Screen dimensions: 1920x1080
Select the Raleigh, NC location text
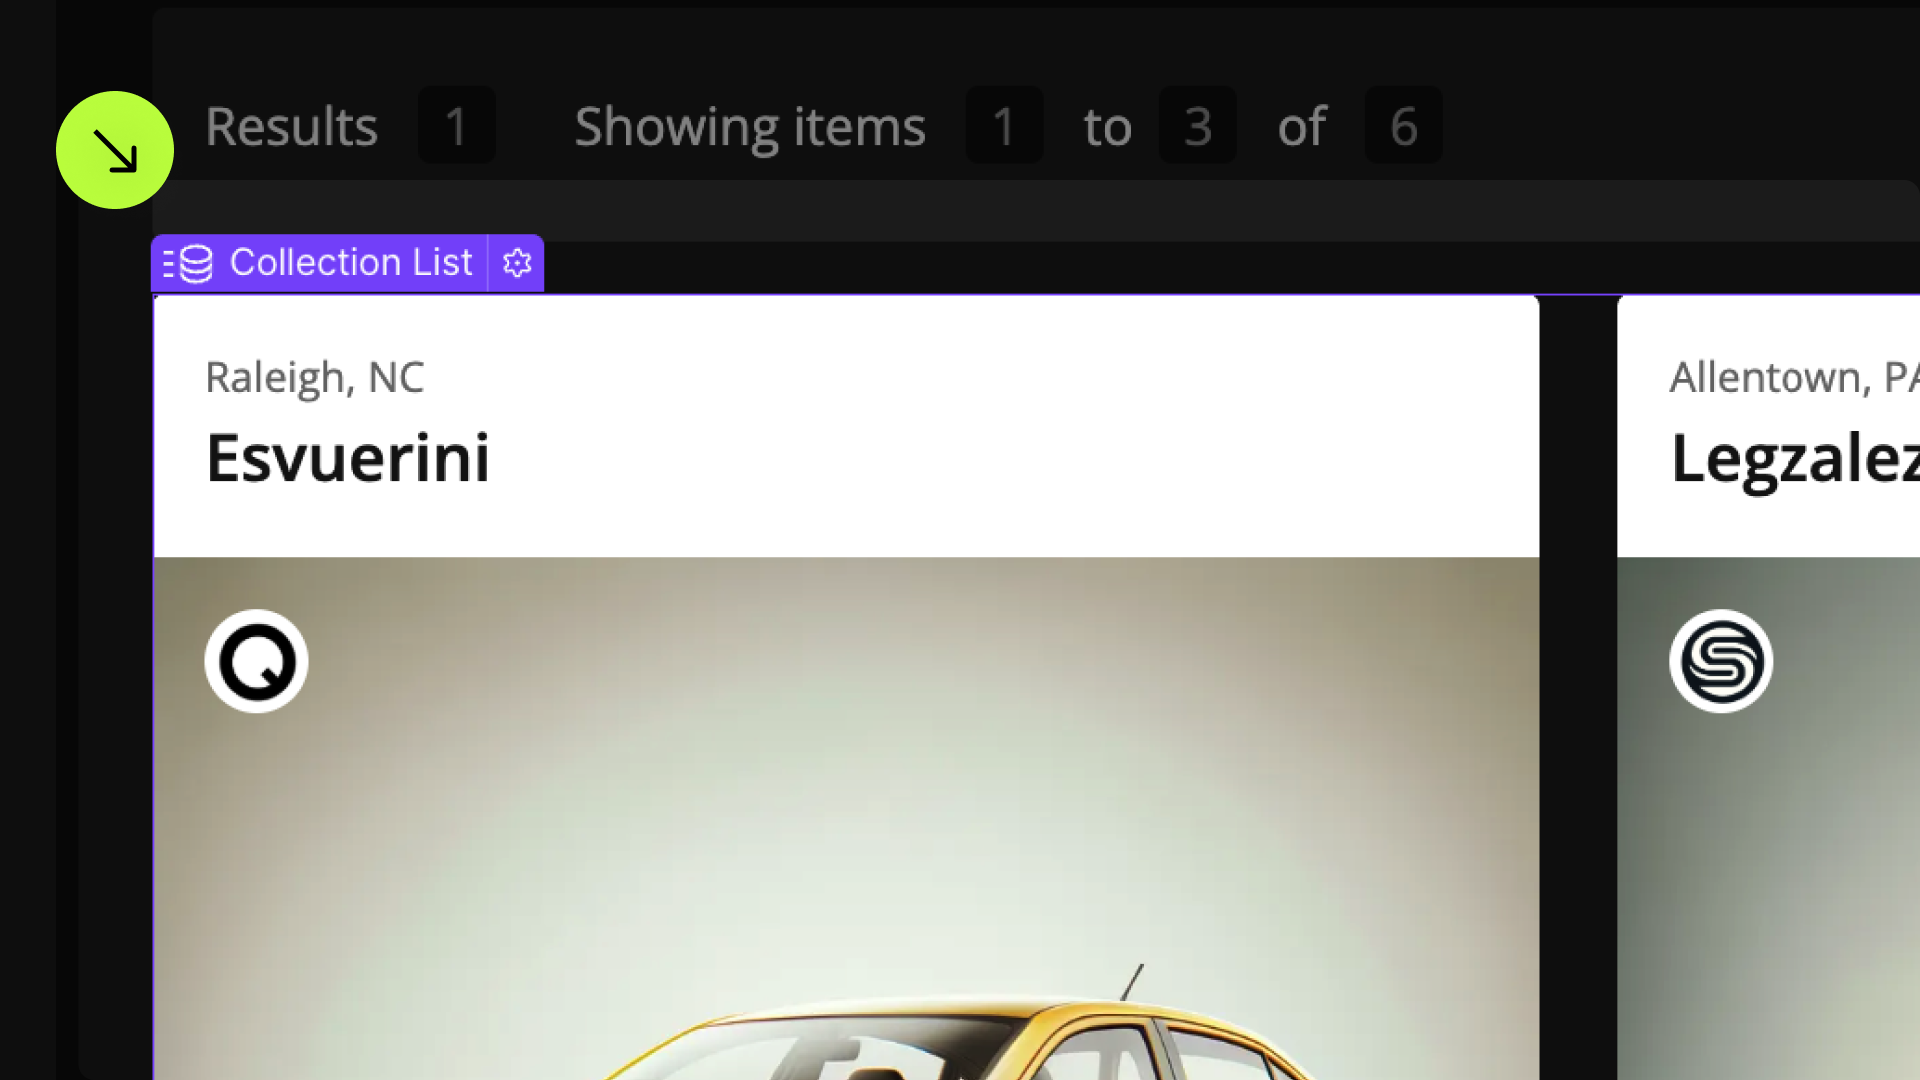[x=315, y=378]
